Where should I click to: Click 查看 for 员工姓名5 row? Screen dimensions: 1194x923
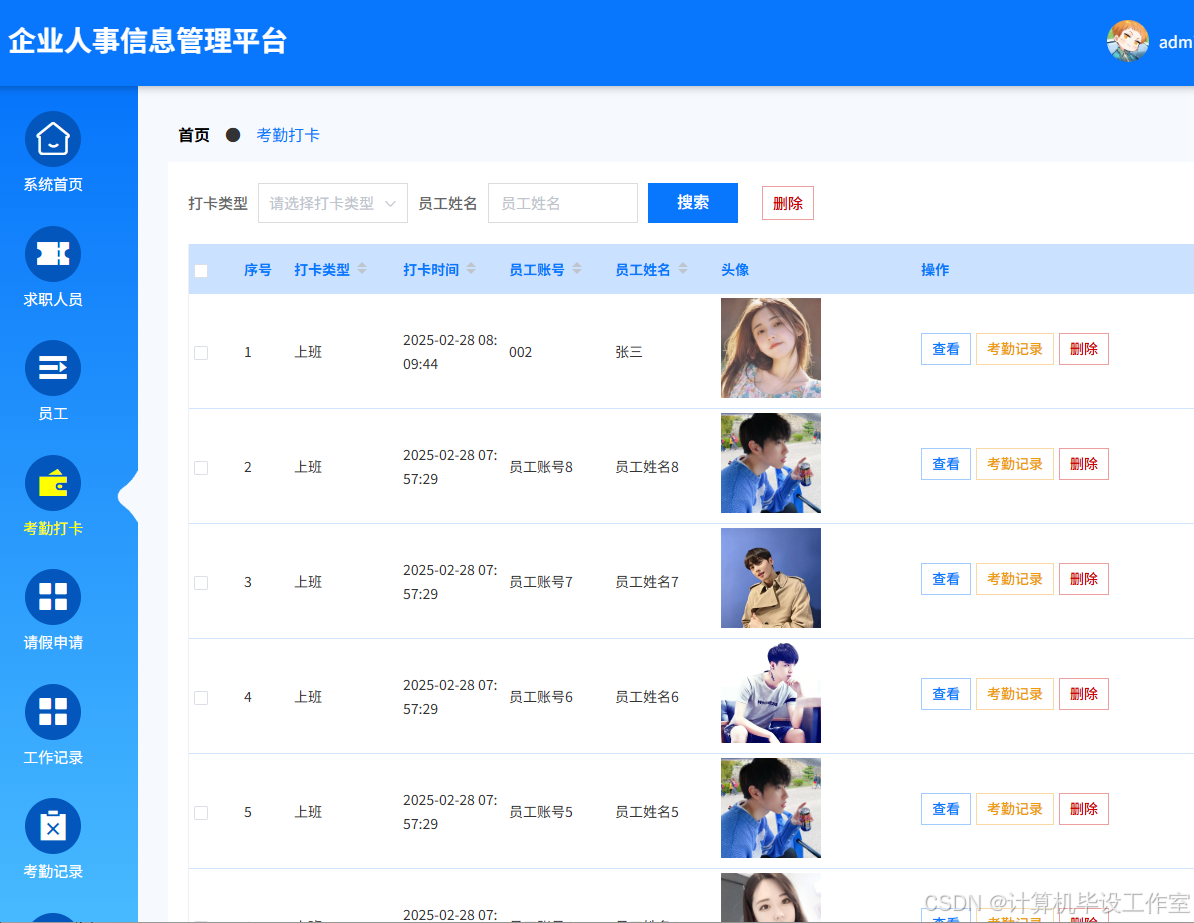[x=946, y=809]
